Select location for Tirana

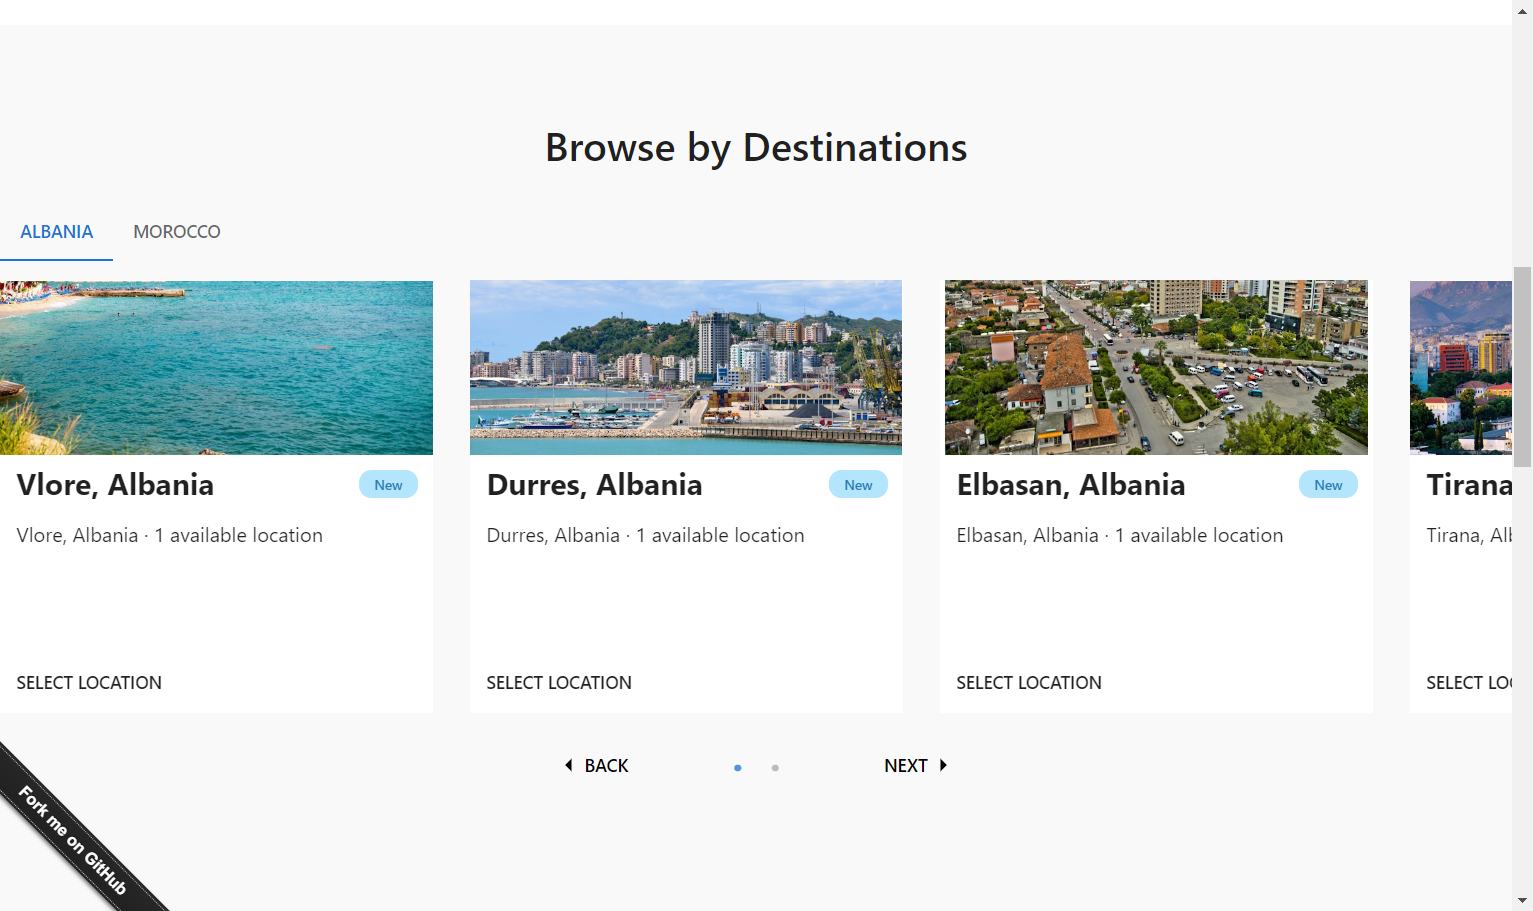pos(1468,683)
